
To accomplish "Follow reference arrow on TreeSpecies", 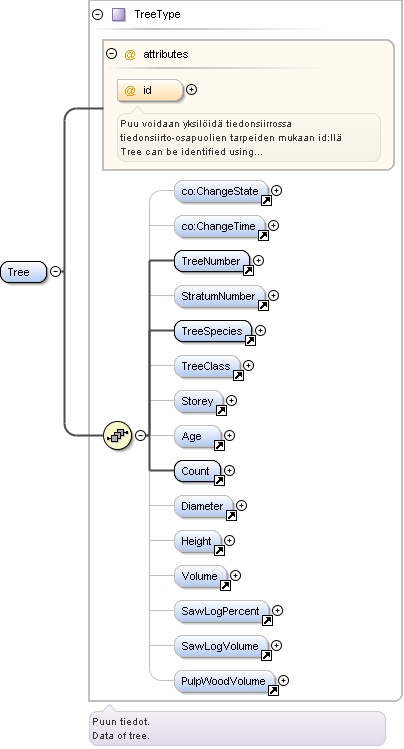I will (x=250, y=341).
